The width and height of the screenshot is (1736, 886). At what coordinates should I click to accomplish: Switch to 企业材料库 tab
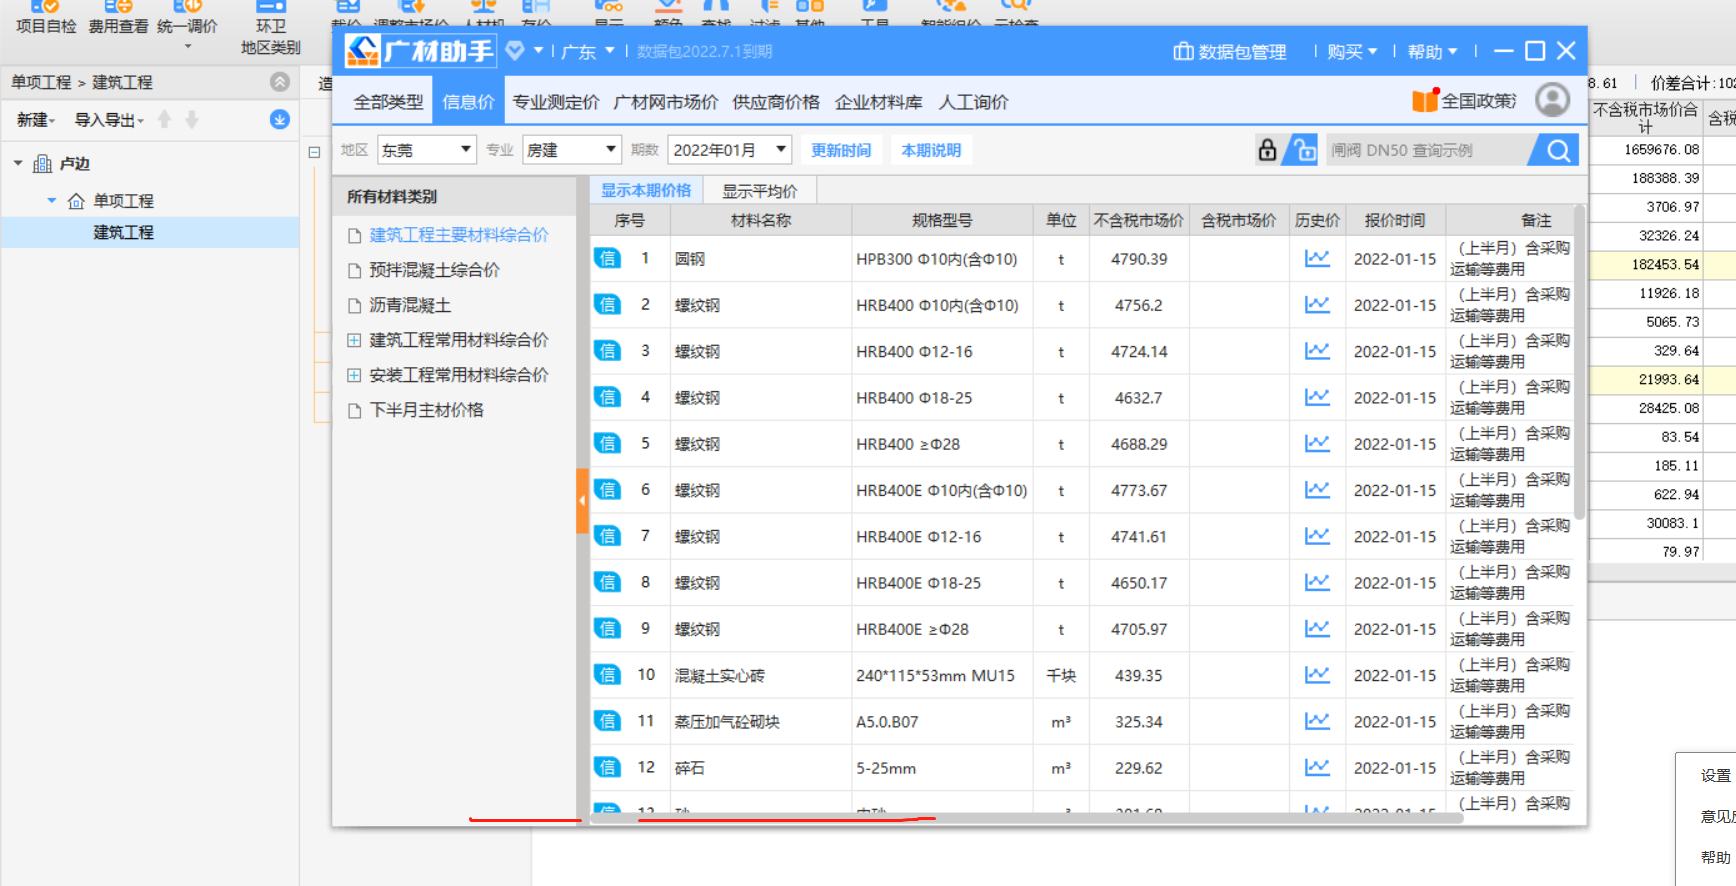point(879,101)
